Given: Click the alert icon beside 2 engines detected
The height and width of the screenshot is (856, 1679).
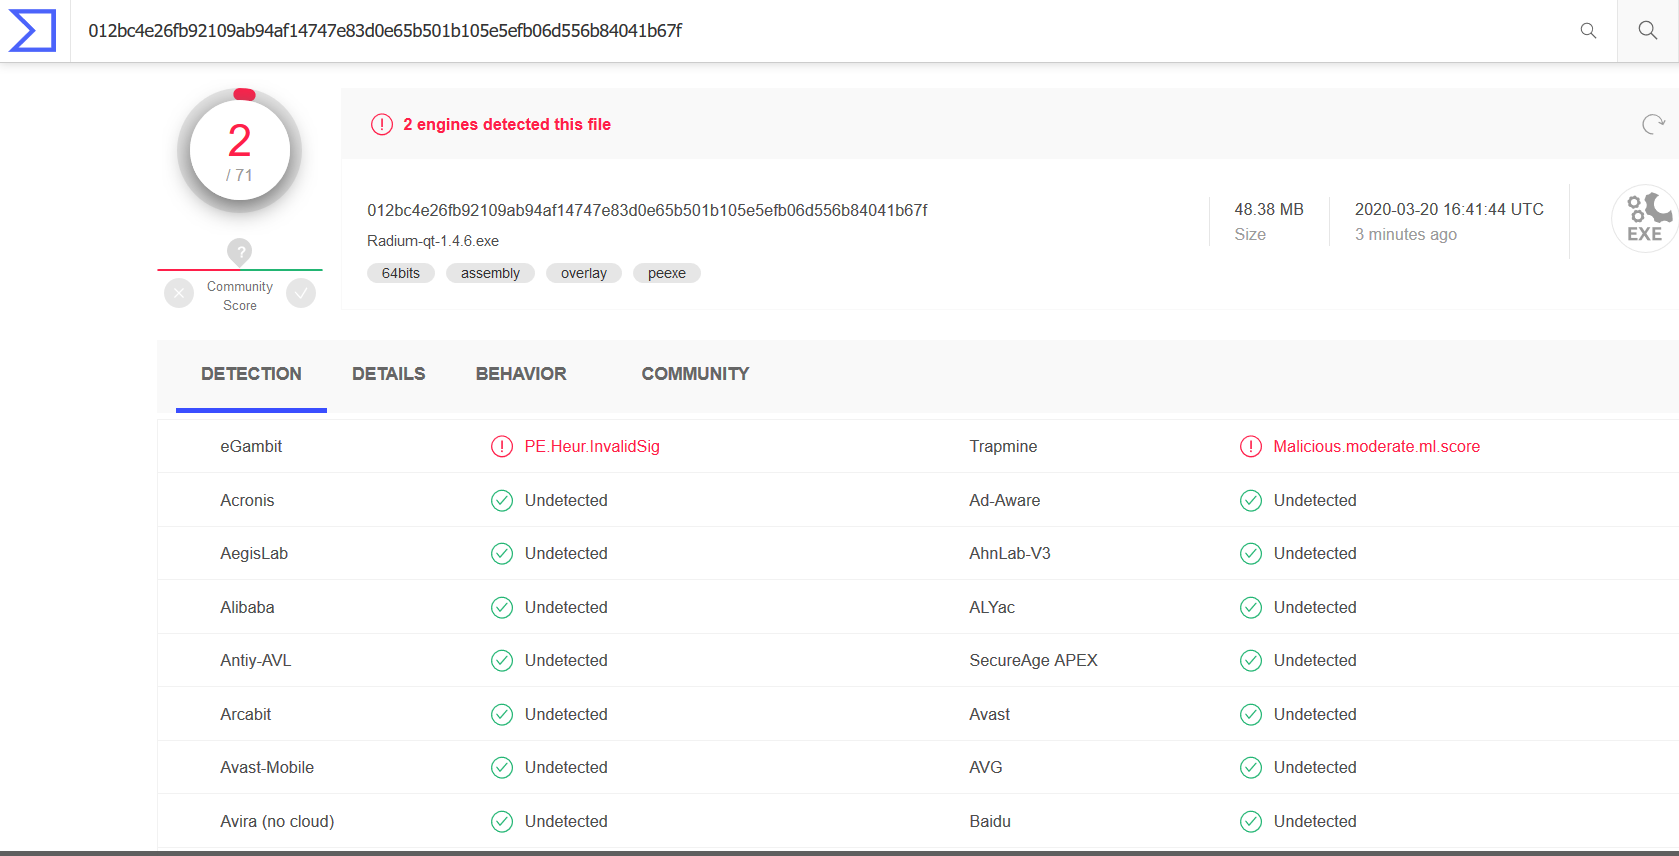Looking at the screenshot, I should [x=382, y=124].
